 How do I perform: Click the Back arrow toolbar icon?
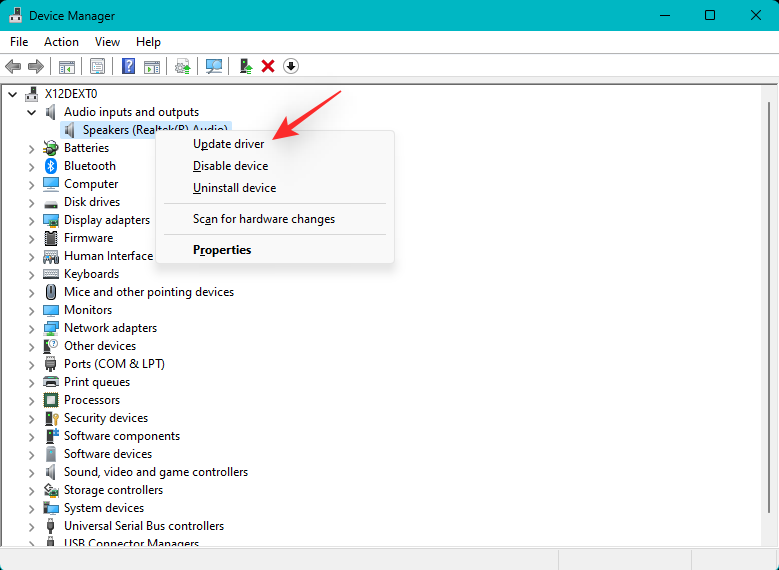13,66
